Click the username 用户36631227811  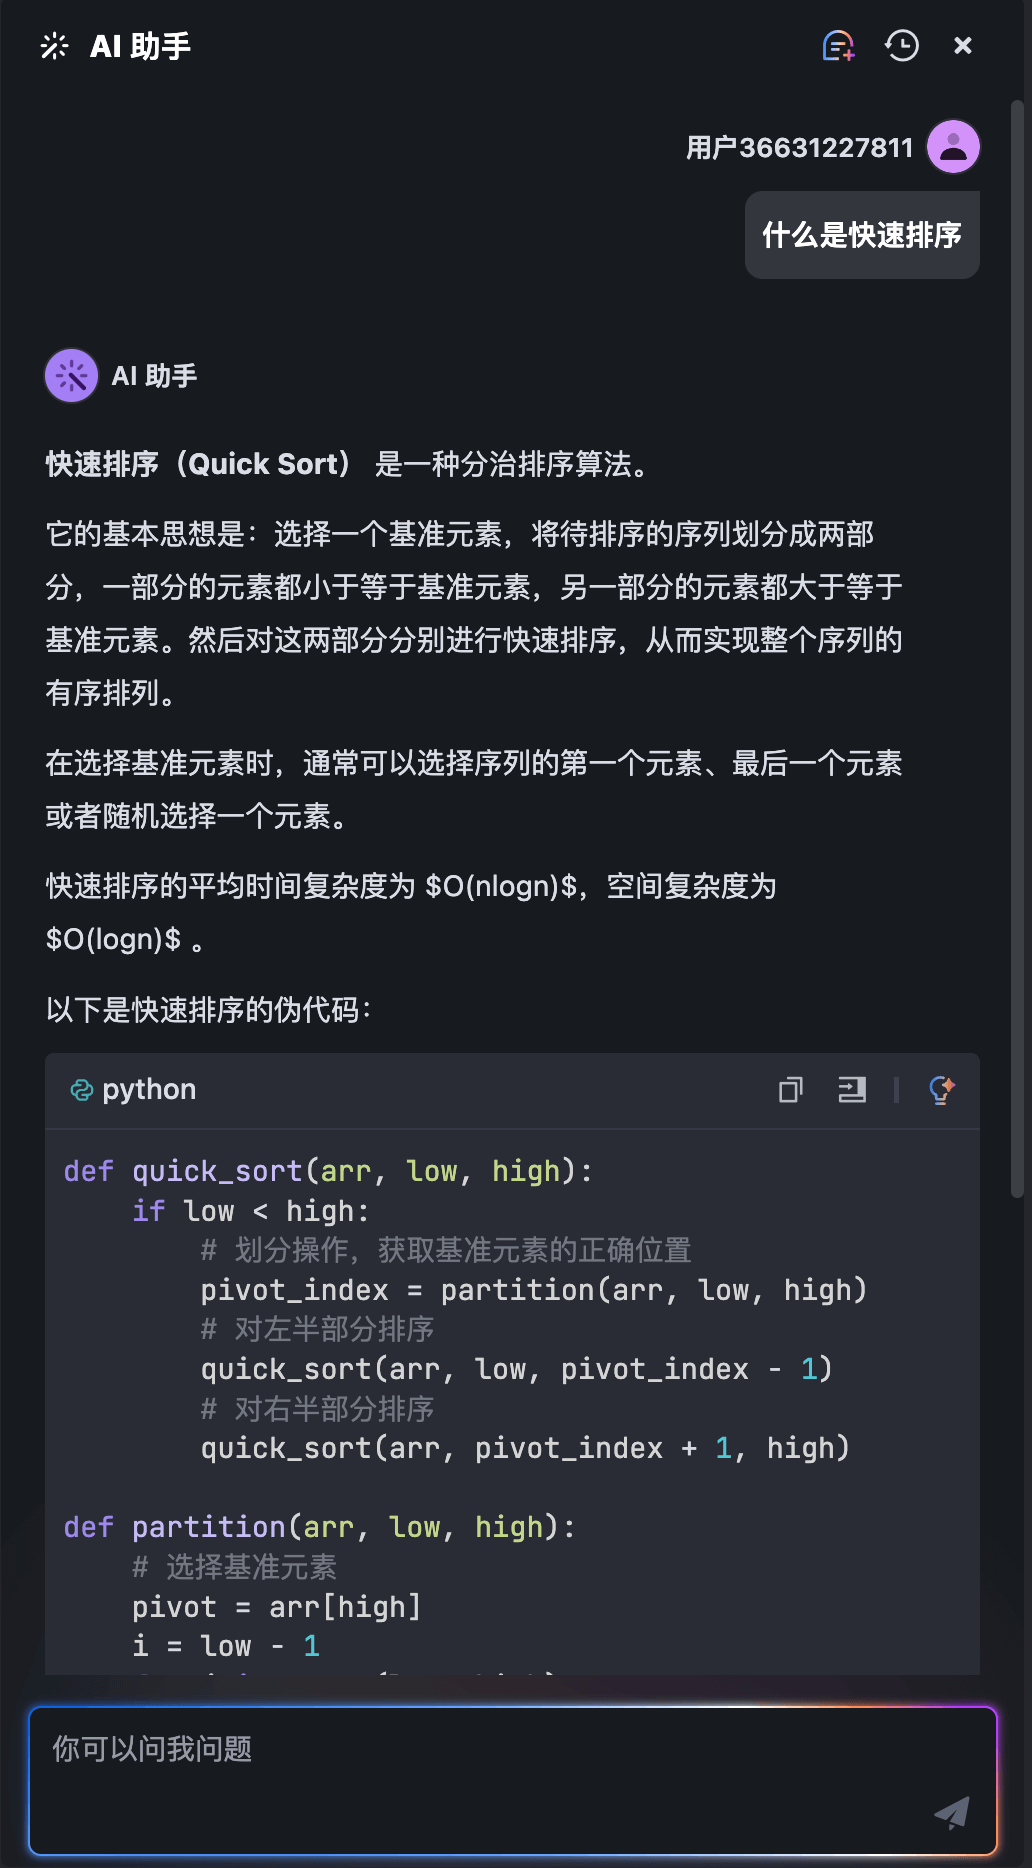point(799,148)
